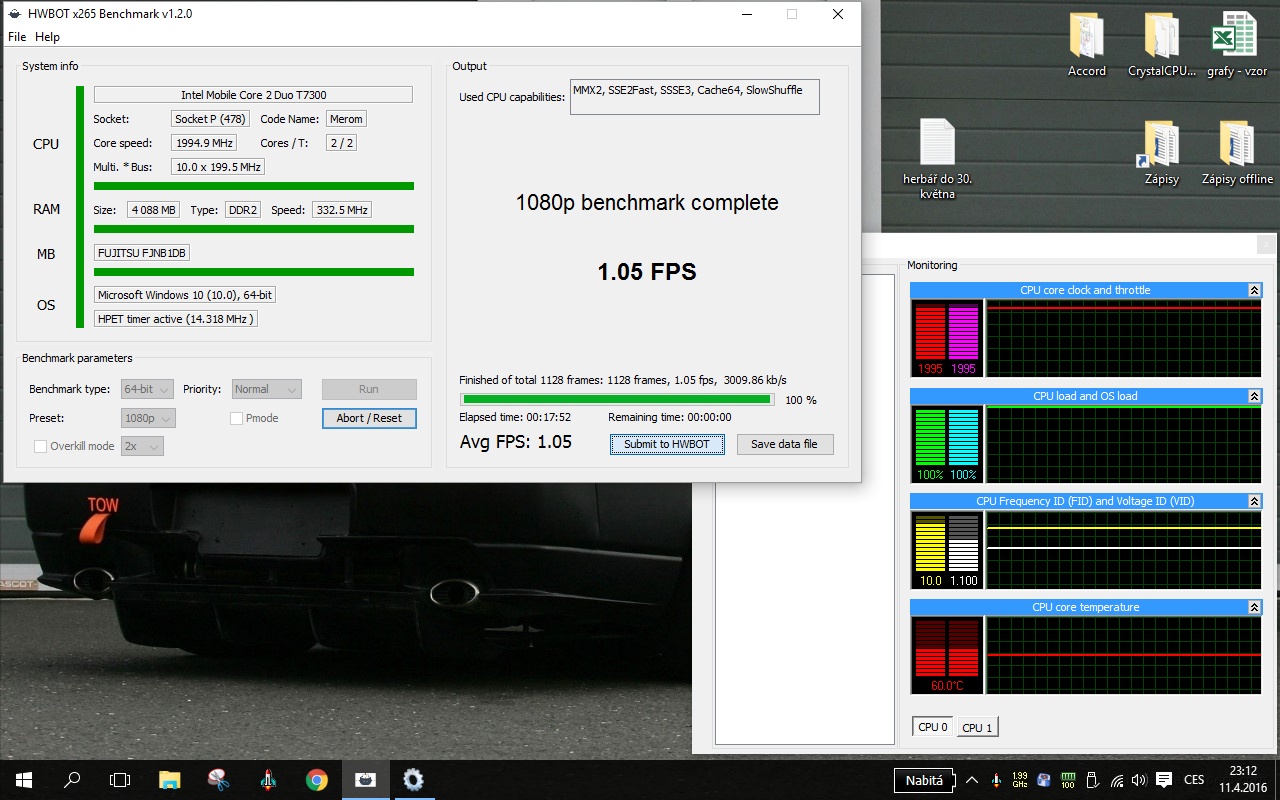This screenshot has height=800, width=1280.
Task: Click the Safely Remove Hardware tray icon
Action: (1092, 780)
